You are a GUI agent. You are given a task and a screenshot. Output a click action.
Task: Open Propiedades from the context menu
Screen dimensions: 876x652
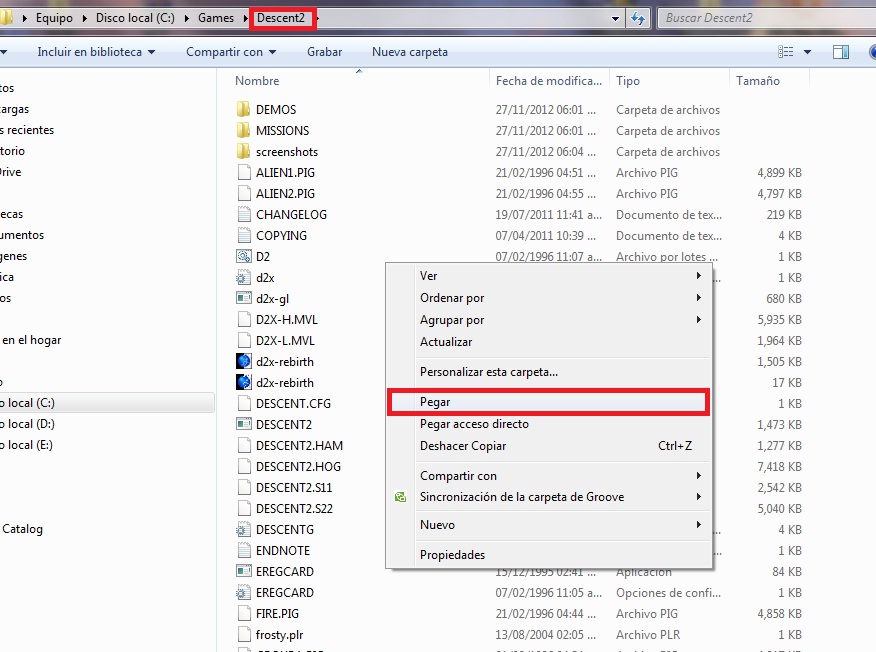point(453,555)
